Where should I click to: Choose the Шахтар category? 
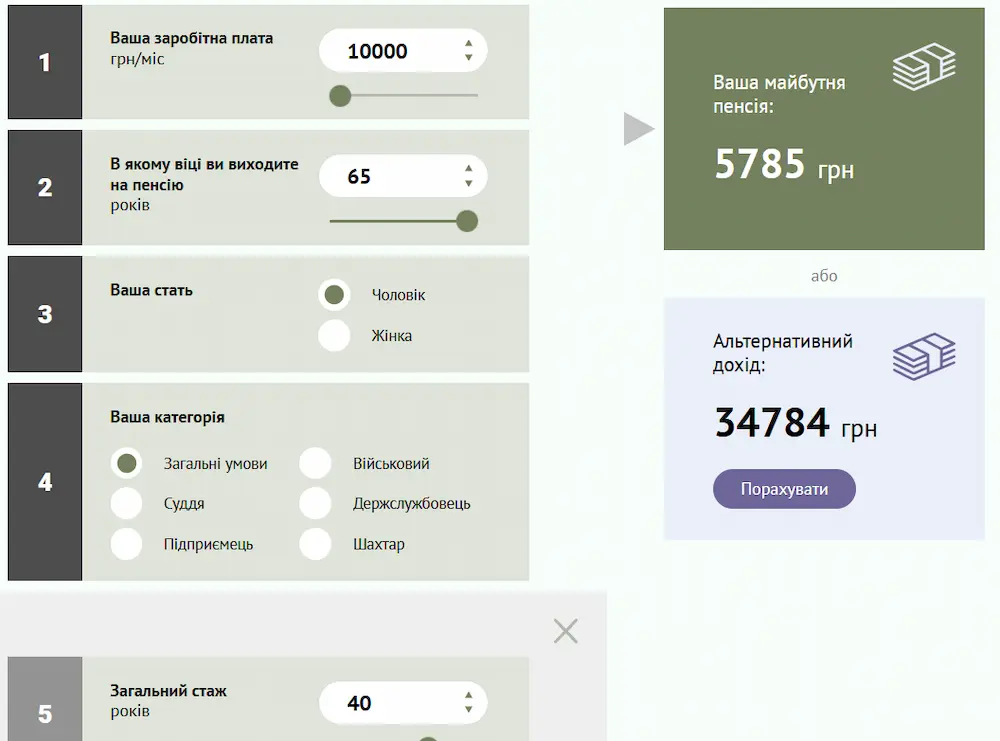pyautogui.click(x=315, y=544)
